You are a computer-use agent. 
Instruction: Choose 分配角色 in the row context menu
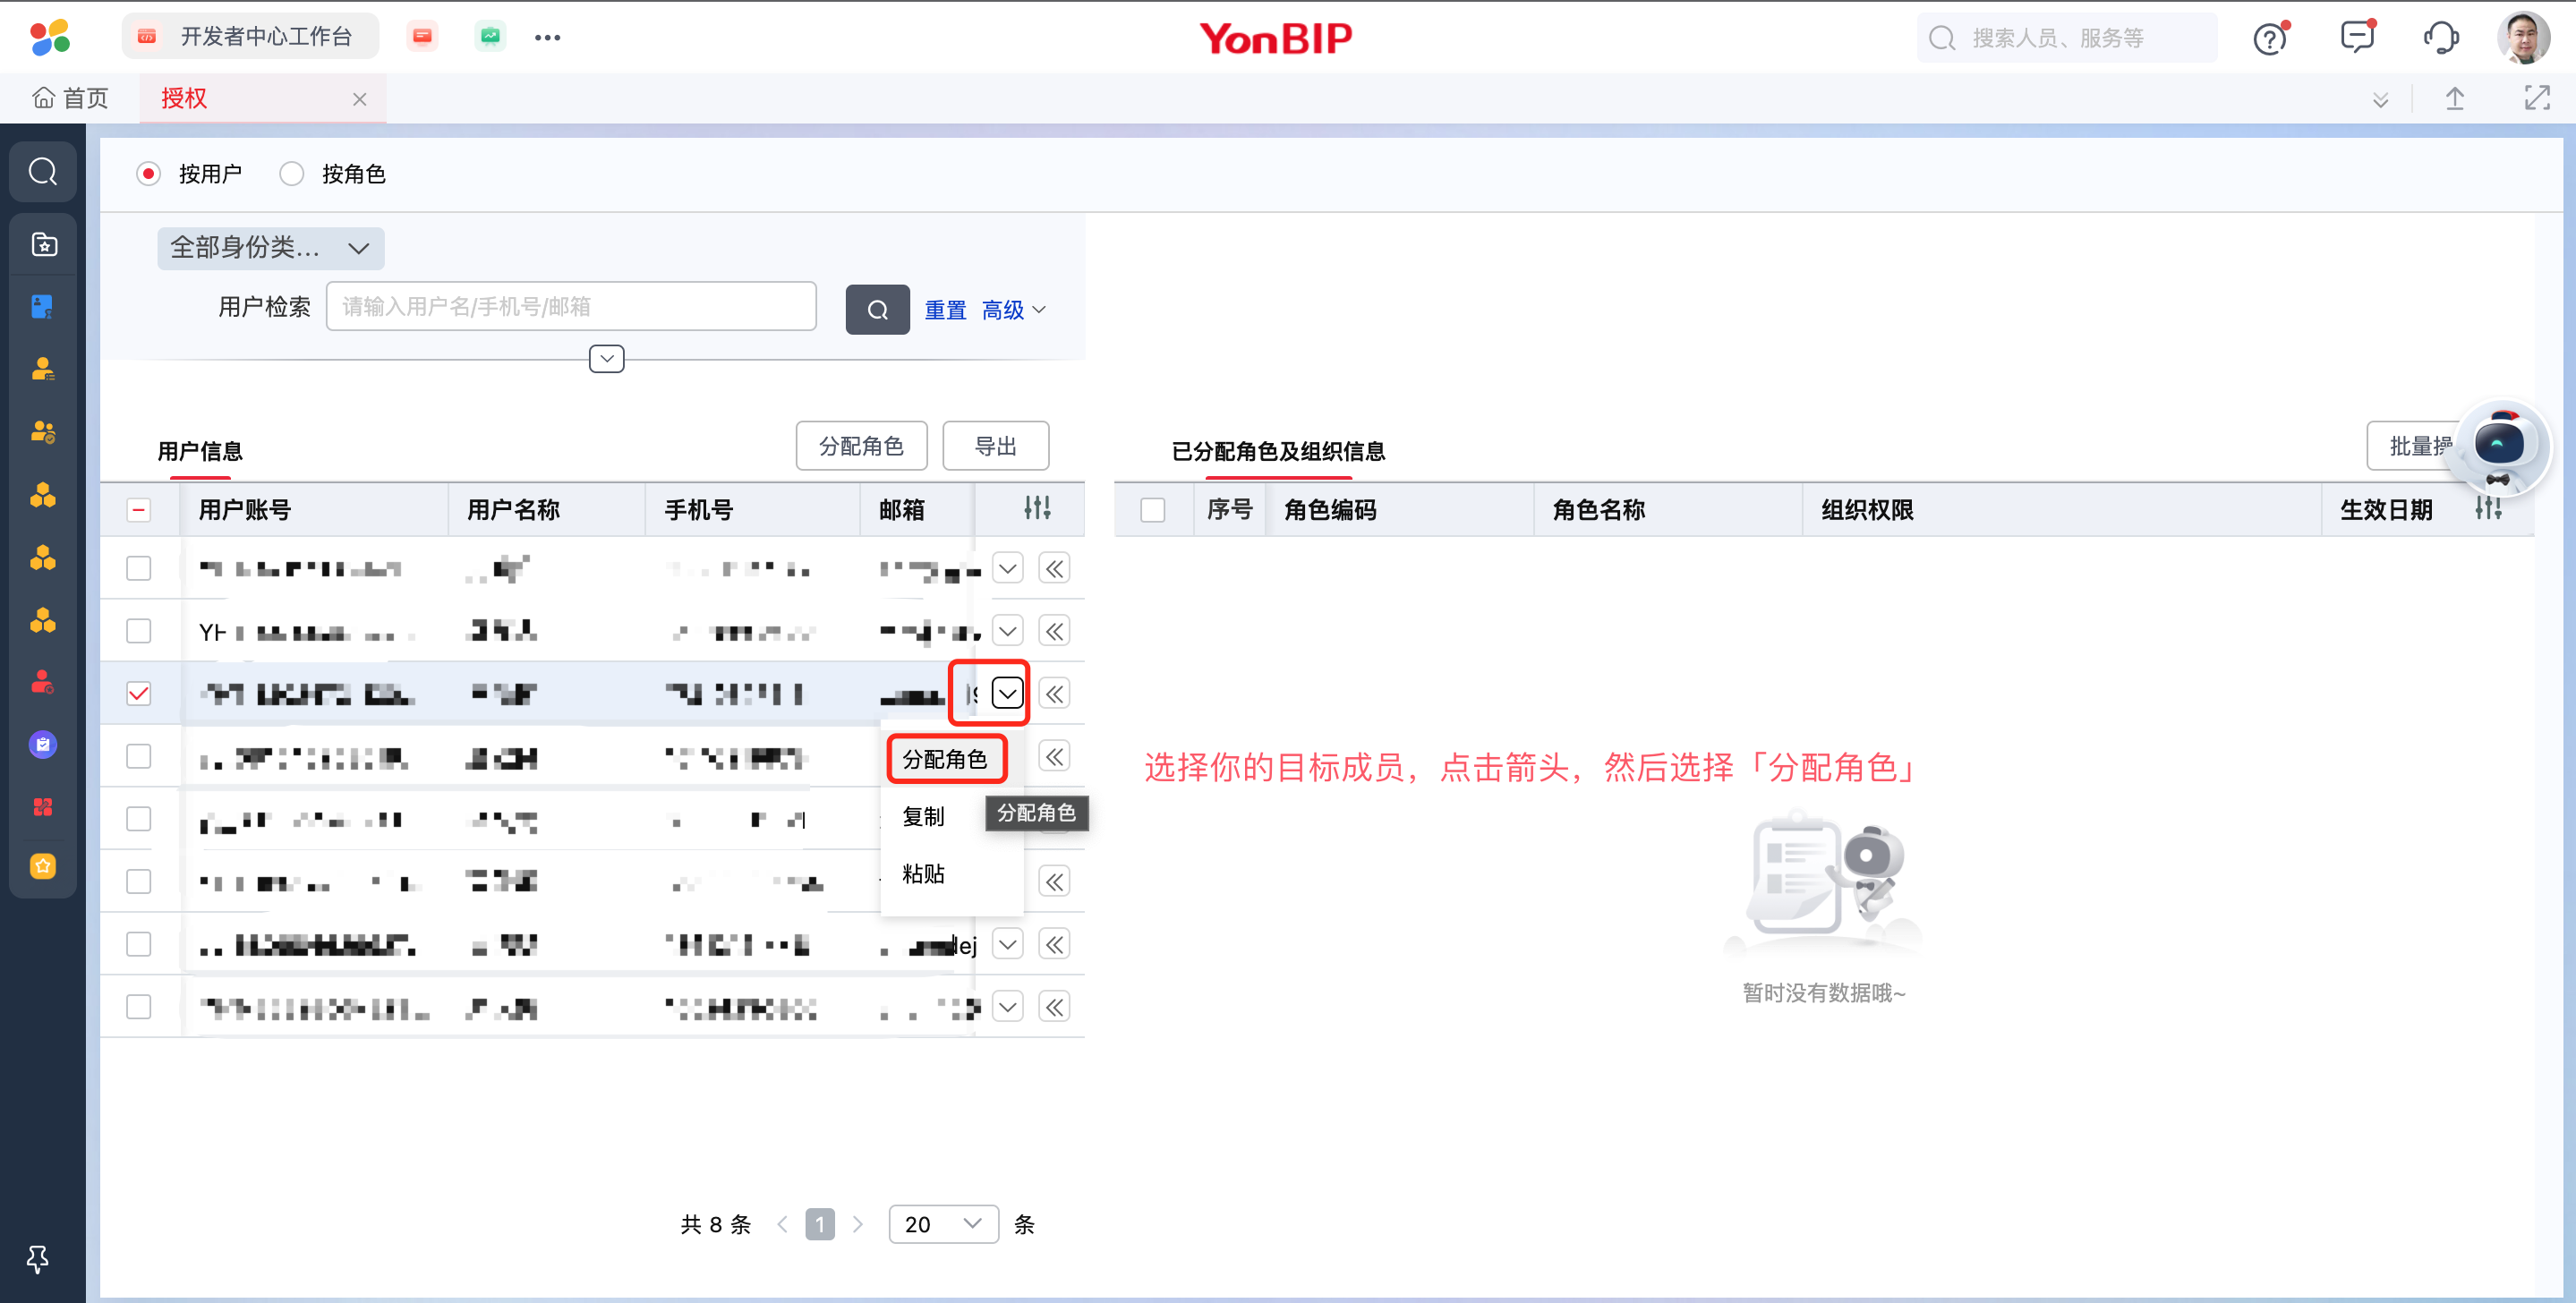click(944, 759)
